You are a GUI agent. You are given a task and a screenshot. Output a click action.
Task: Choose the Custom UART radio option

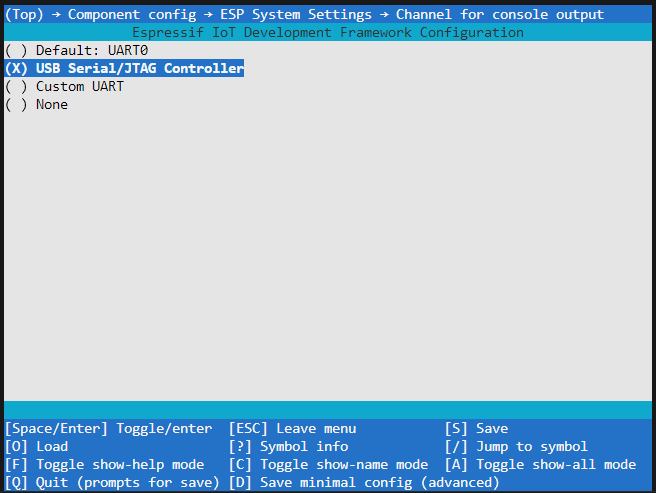[x=64, y=87]
